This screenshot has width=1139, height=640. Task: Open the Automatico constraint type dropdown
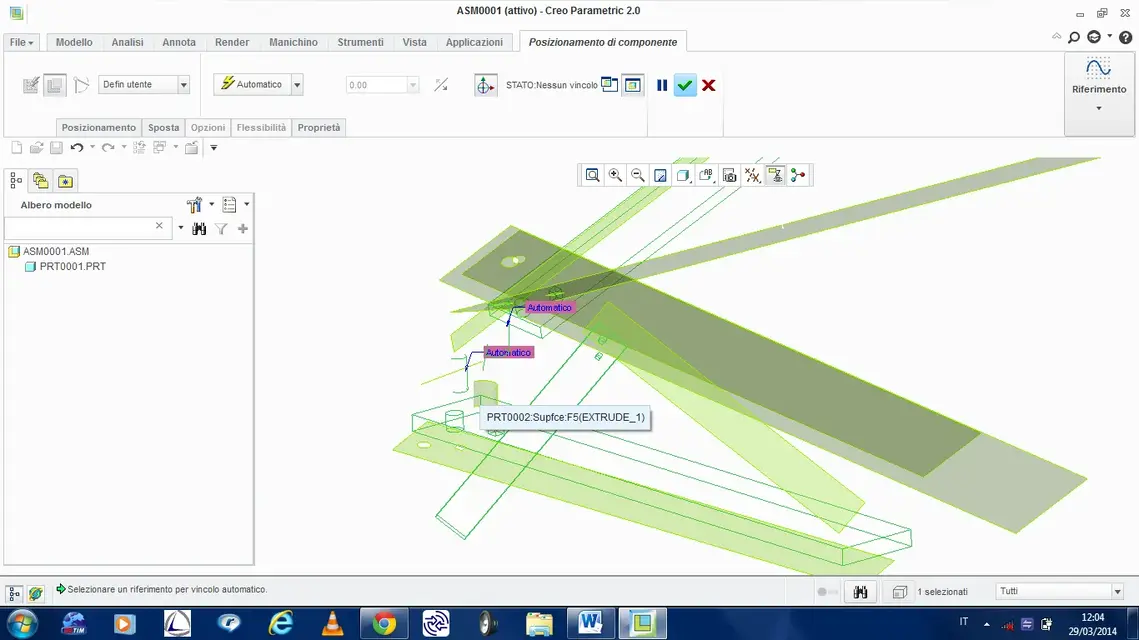click(x=297, y=85)
